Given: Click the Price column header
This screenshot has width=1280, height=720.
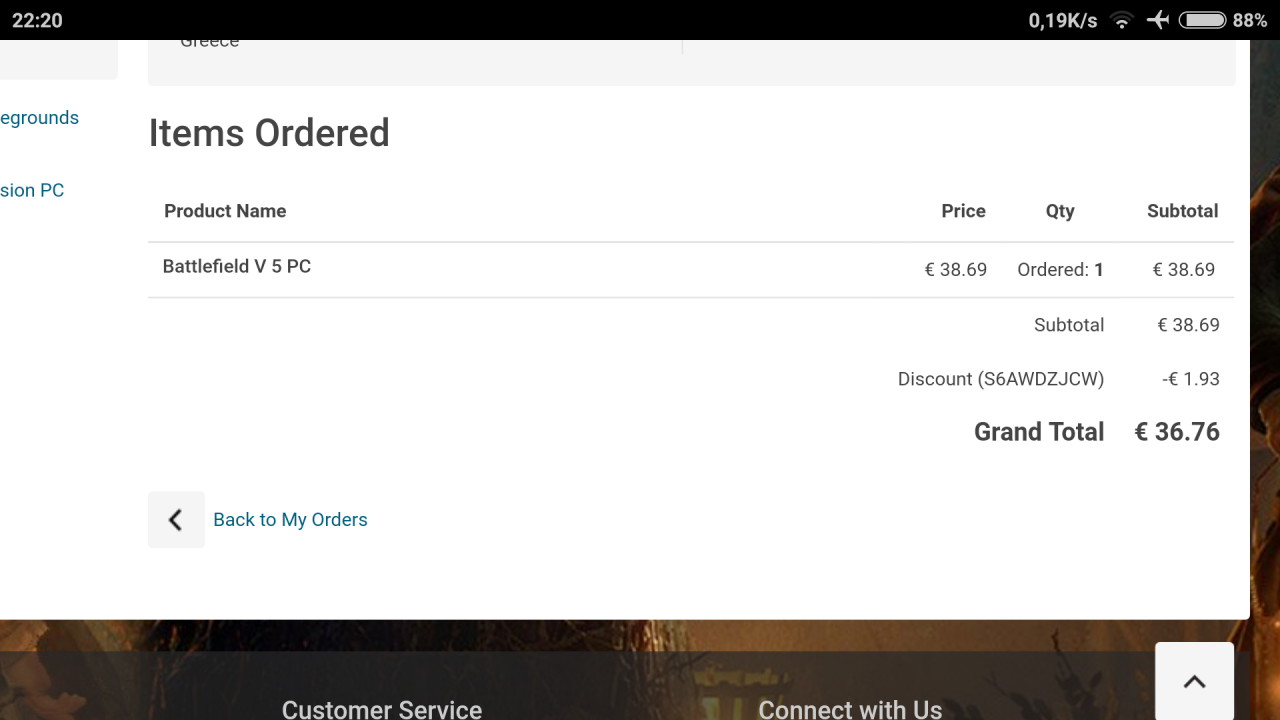Looking at the screenshot, I should click(963, 211).
